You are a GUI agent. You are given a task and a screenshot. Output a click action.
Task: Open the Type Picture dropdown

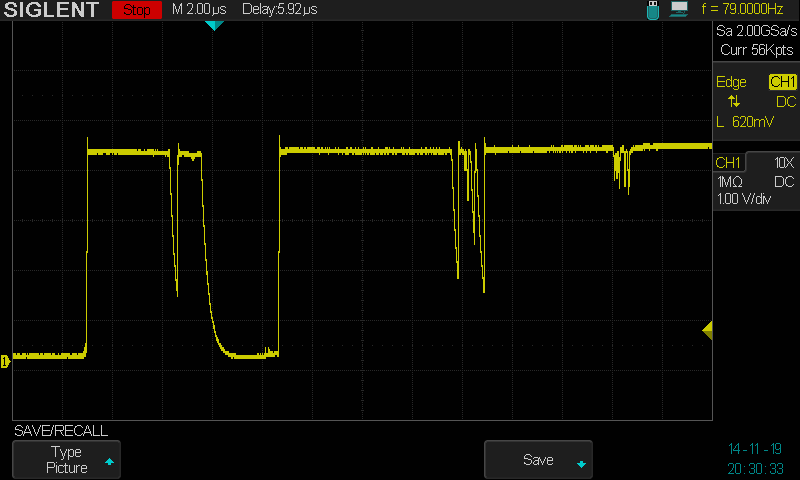(68, 460)
